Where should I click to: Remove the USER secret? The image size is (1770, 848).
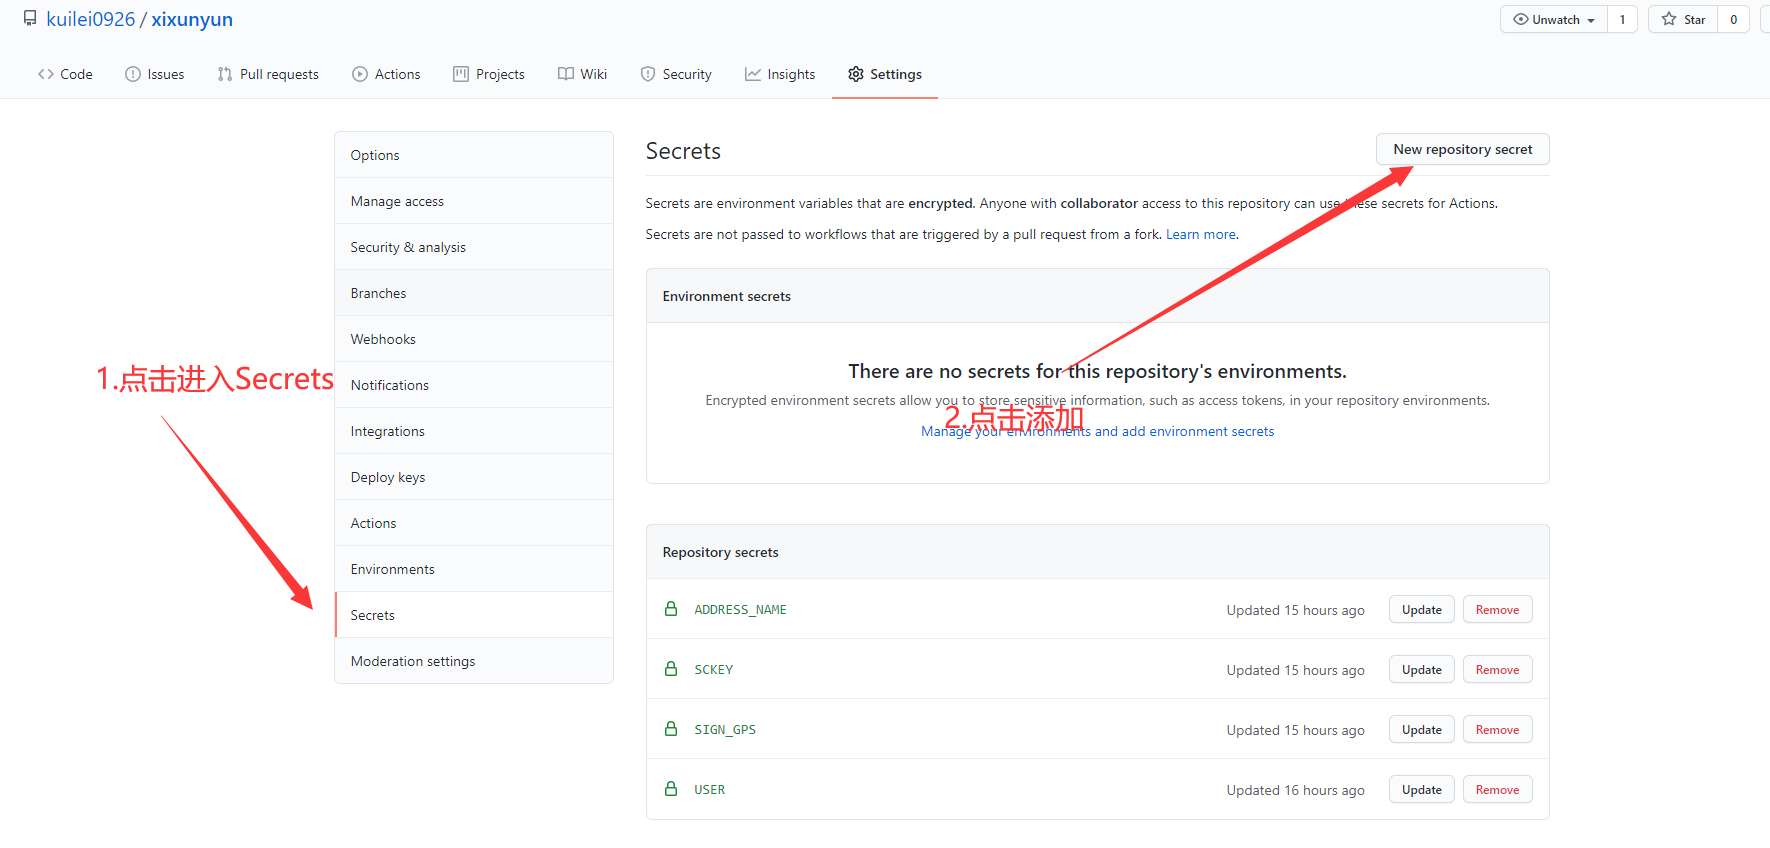(1497, 789)
